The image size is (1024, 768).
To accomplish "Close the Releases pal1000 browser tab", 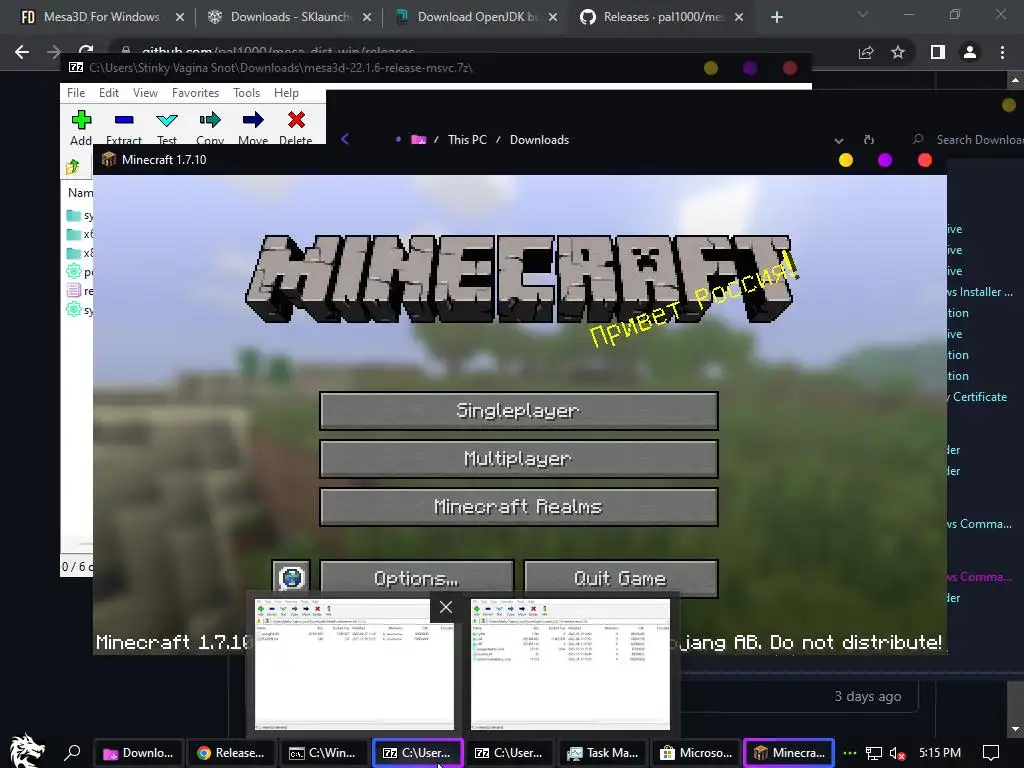I will [739, 17].
